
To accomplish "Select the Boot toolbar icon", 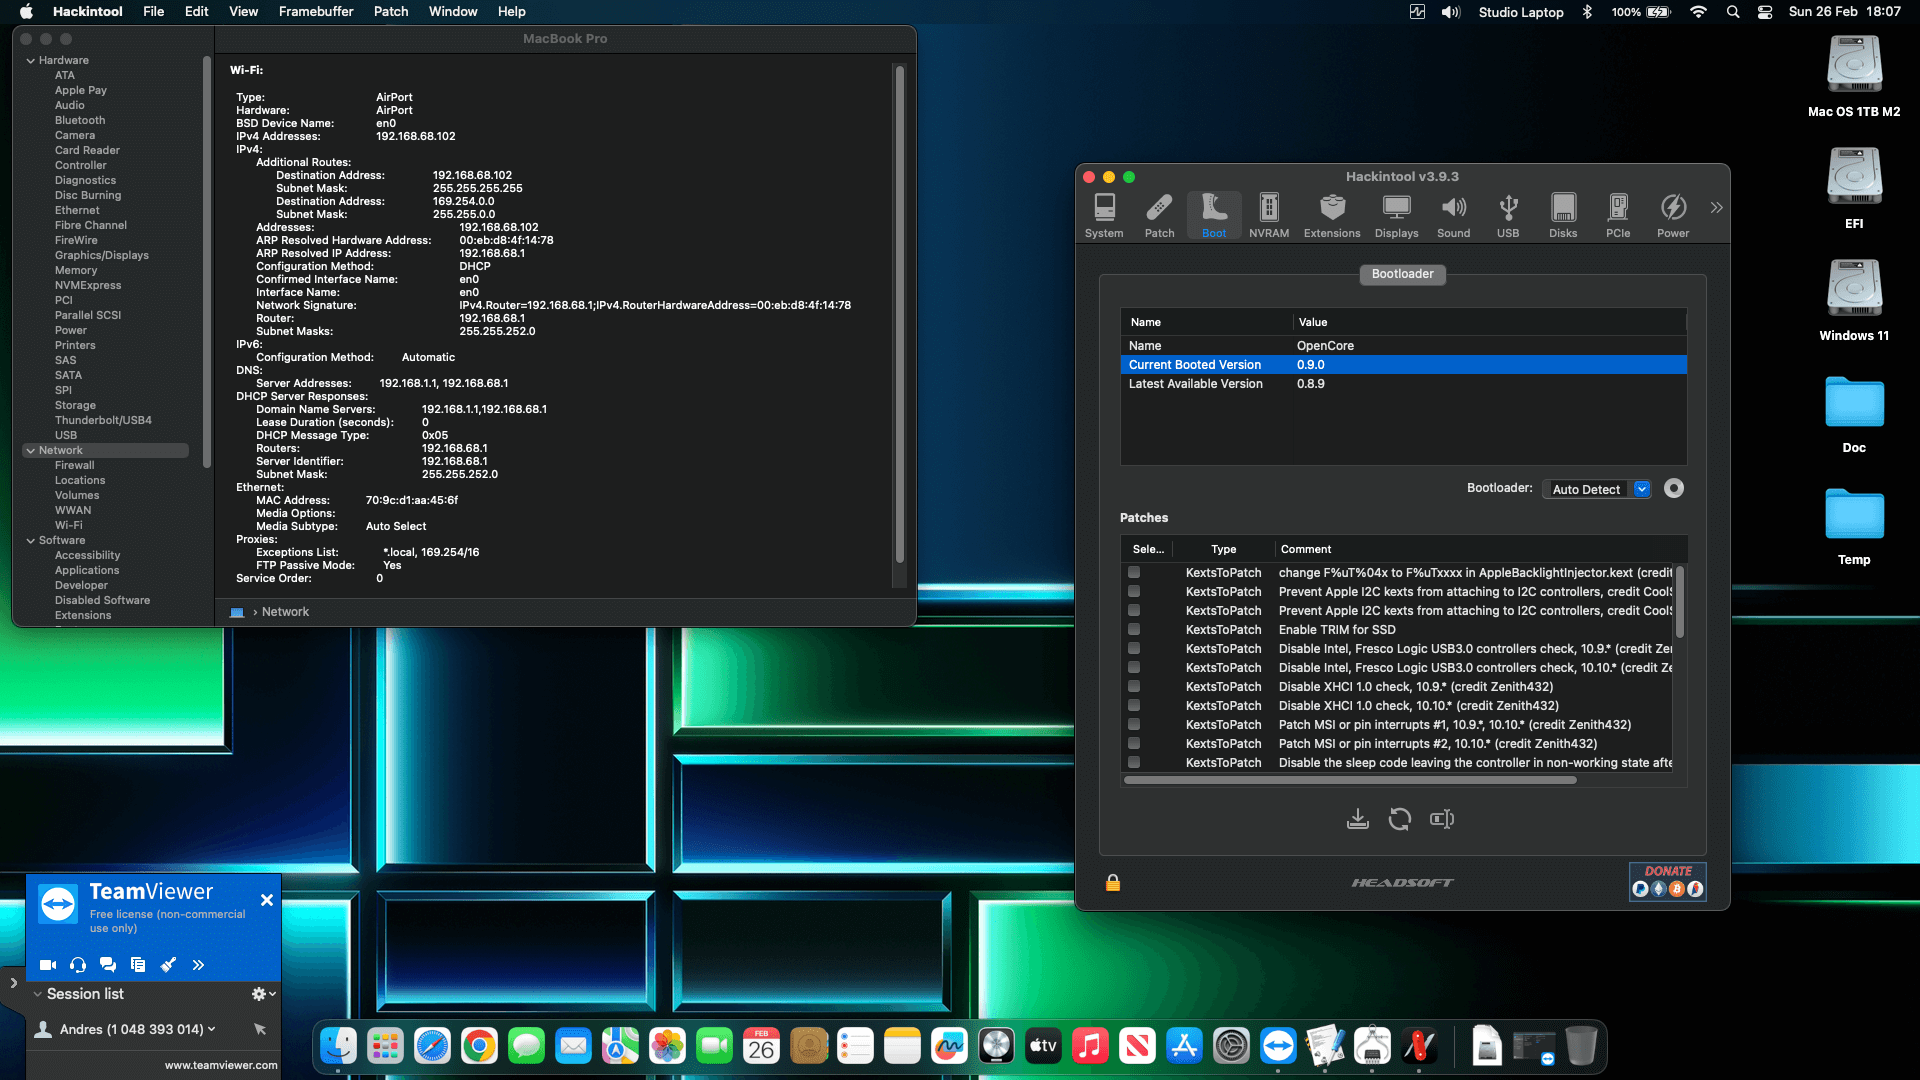I will (x=1214, y=215).
